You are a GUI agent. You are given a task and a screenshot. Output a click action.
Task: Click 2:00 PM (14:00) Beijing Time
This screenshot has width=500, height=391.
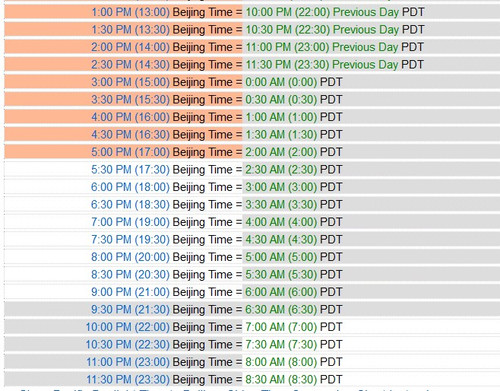(162, 47)
